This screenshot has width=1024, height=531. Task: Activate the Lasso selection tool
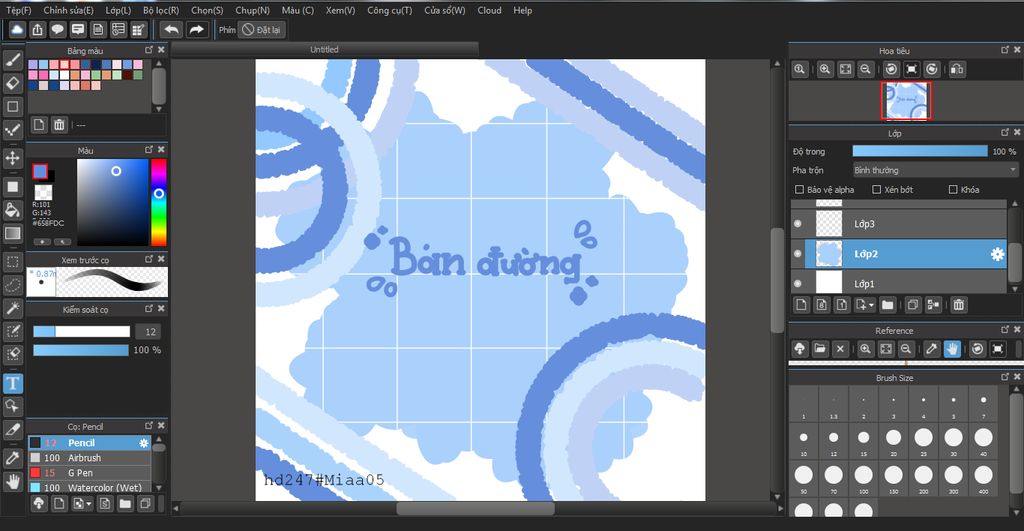pos(12,285)
